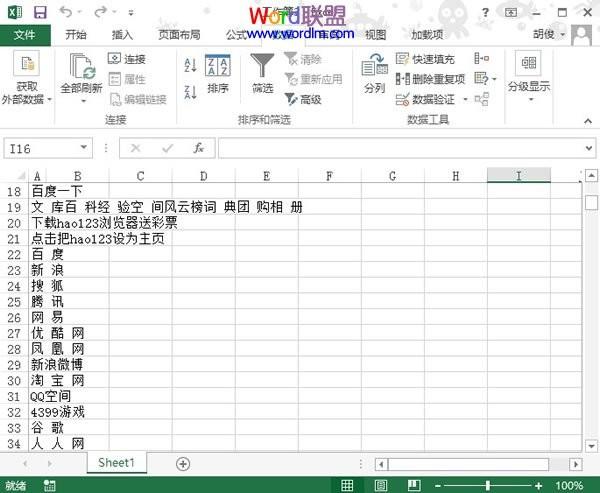Click the Sort (排序) icon
The height and width of the screenshot is (493, 600).
[x=217, y=74]
